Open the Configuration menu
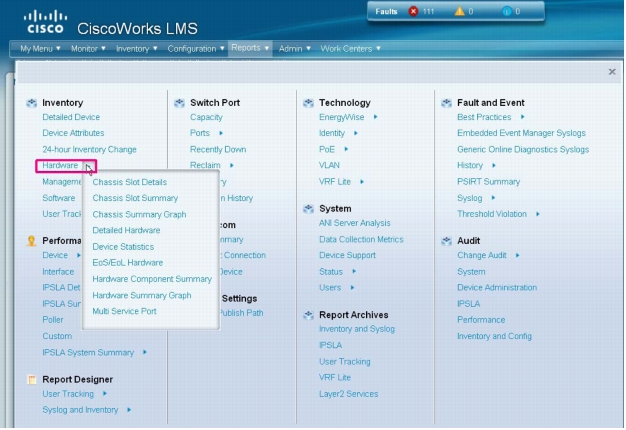626x430 pixels. [x=196, y=49]
